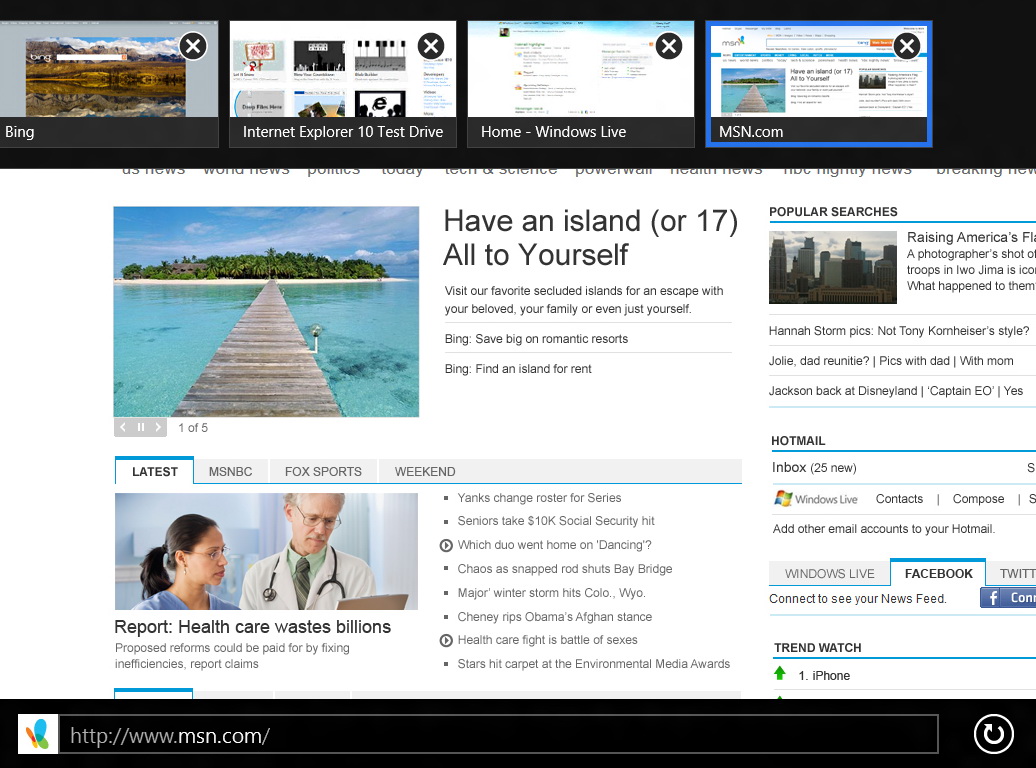This screenshot has width=1036, height=768.
Task: Open 'Cheney rips Obama's Afghan stance'
Action: 554,617
